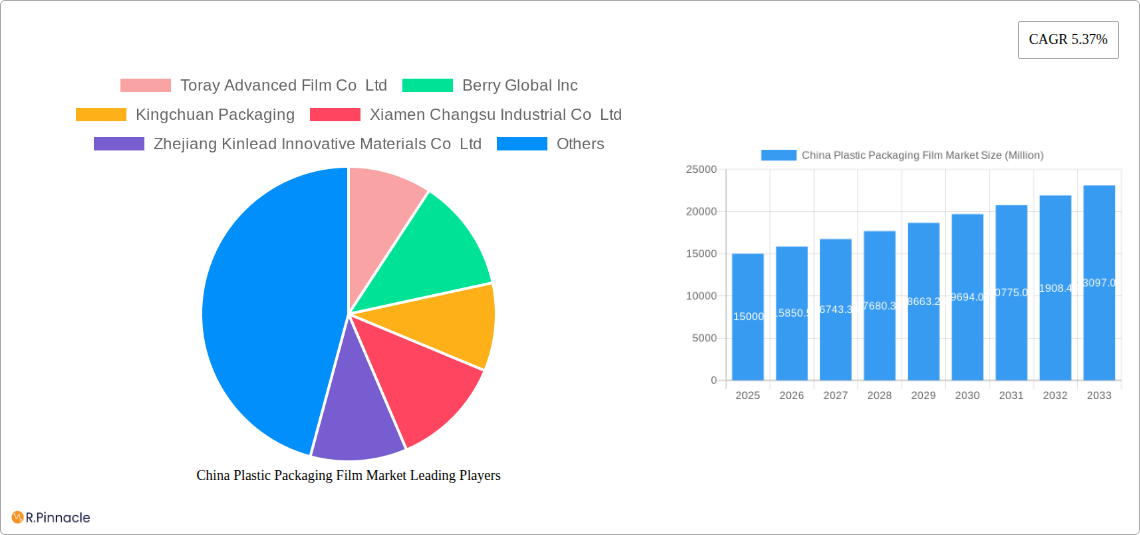Toggle Kingchuan Packaging legend label
This screenshot has width=1140, height=535.
pyautogui.click(x=215, y=115)
